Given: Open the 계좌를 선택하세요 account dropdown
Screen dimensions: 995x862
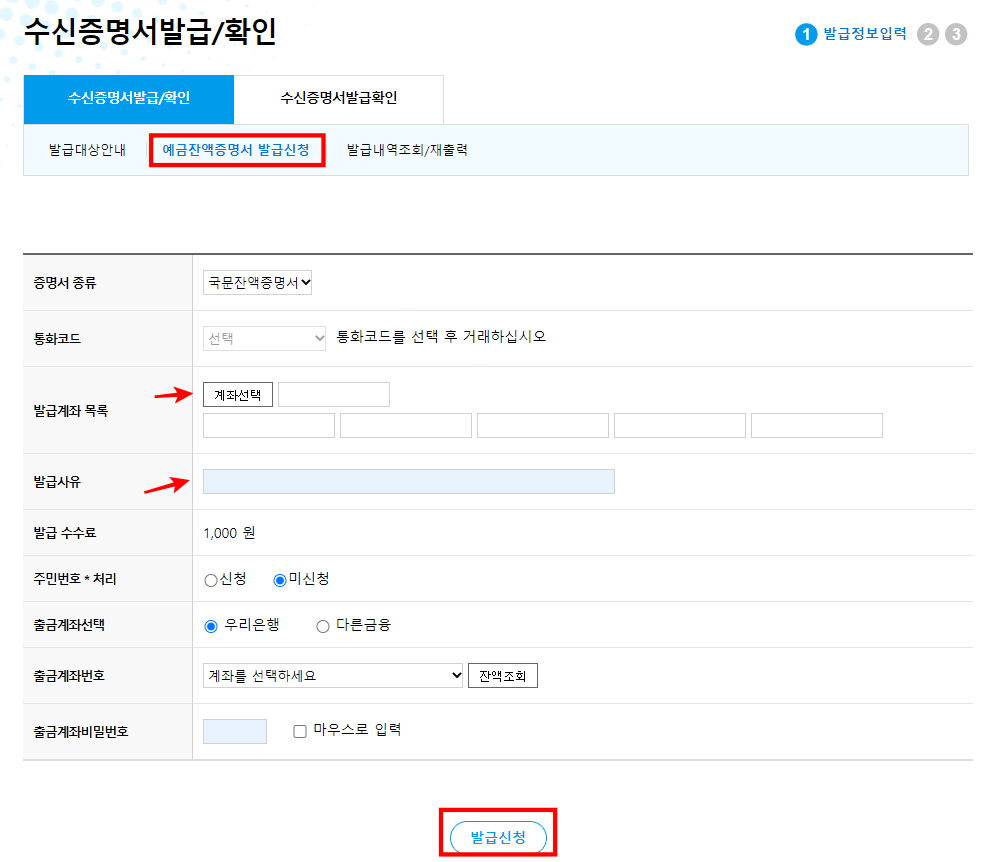Looking at the screenshot, I should point(333,675).
